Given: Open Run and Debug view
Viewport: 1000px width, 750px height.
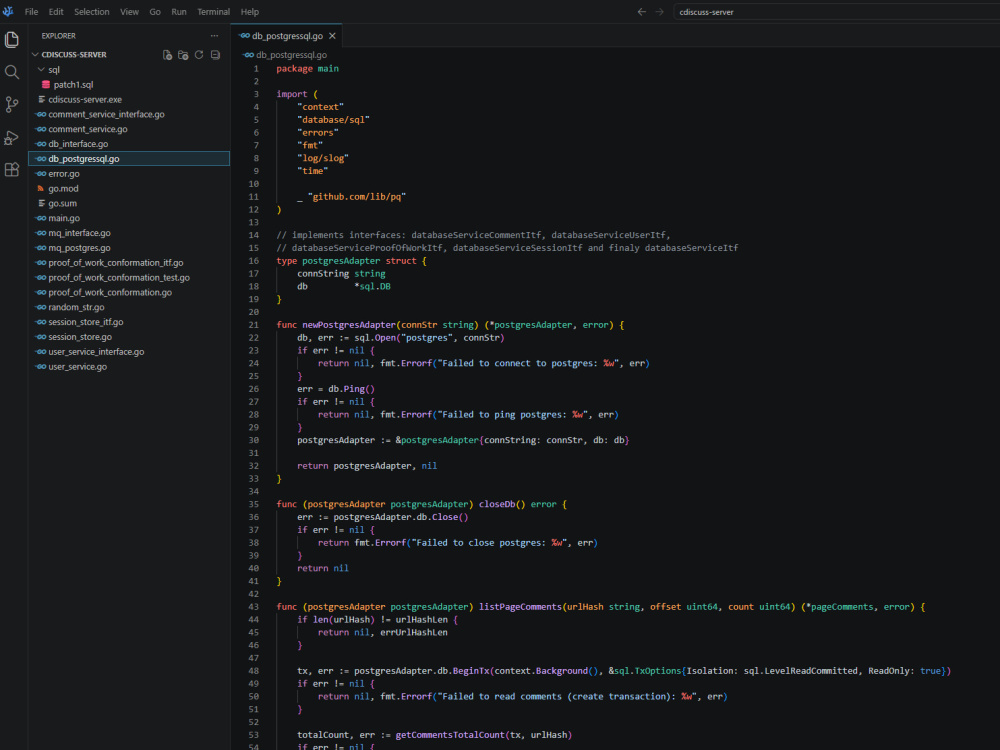Looking at the screenshot, I should 11,137.
